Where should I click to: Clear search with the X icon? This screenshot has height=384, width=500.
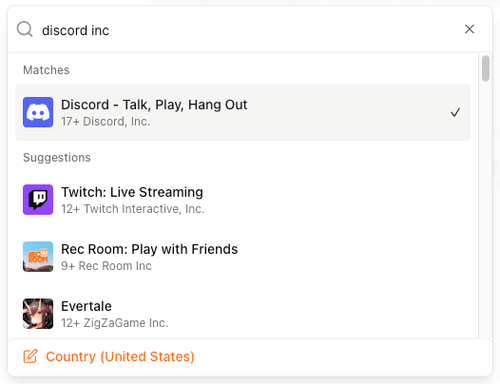click(x=469, y=29)
